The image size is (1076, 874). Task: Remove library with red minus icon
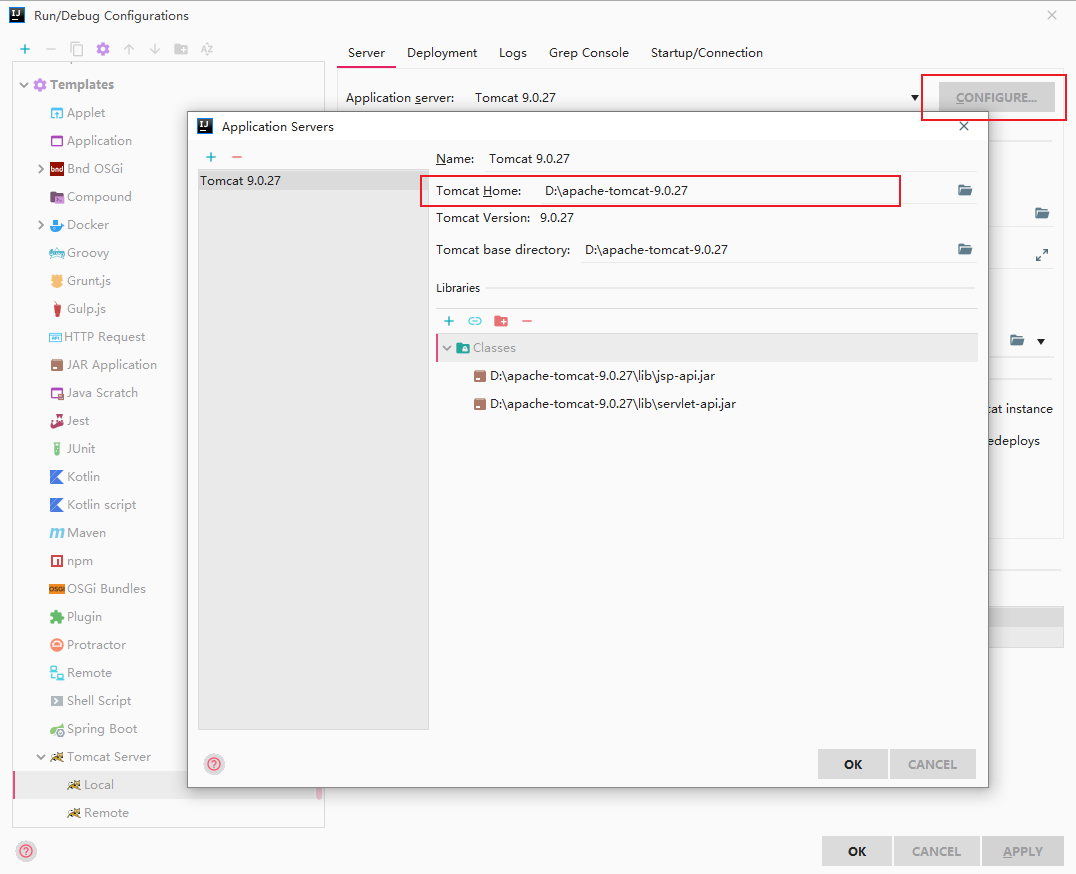tap(527, 321)
